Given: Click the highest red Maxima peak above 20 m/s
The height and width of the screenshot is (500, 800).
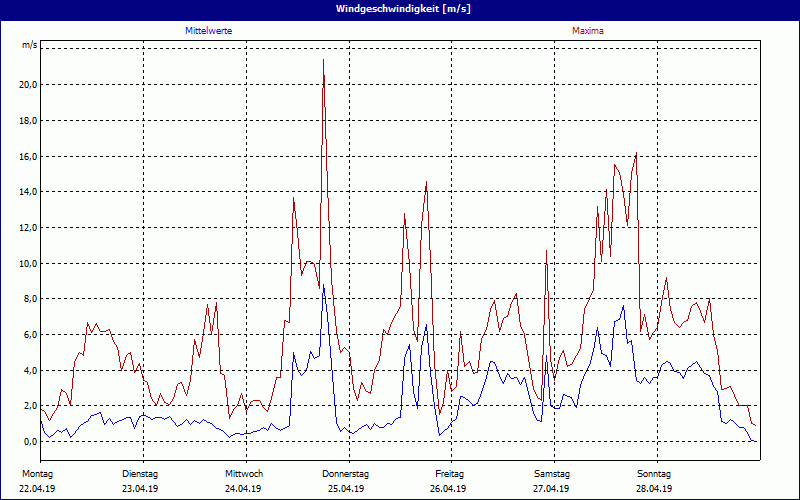Looking at the screenshot, I should click(323, 61).
